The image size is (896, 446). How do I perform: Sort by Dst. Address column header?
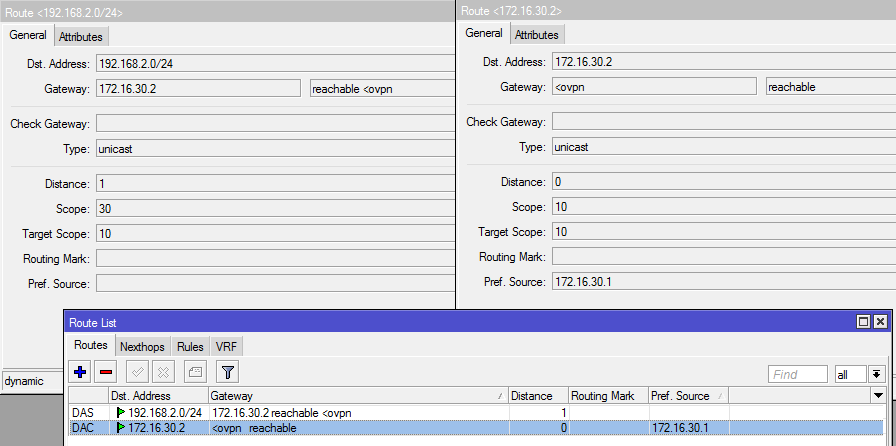coord(155,396)
